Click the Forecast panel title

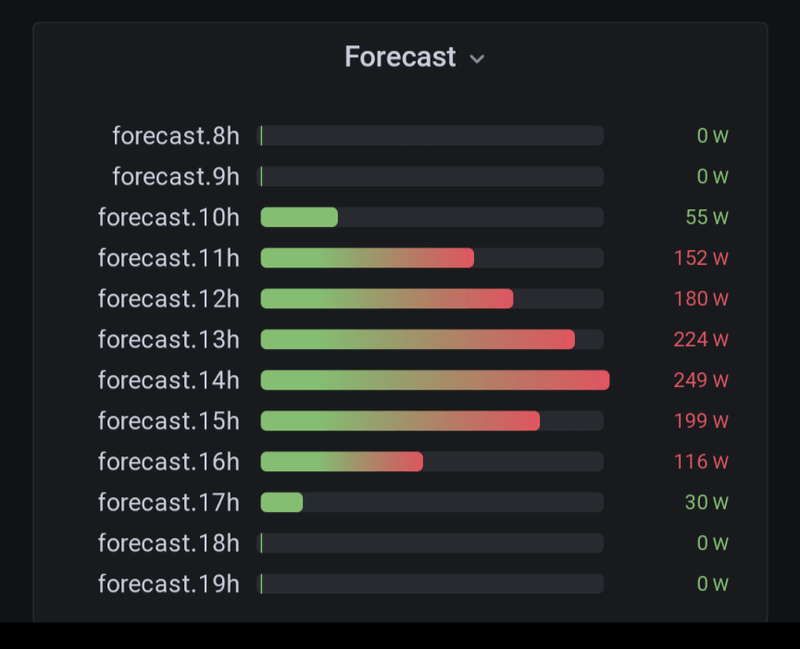(400, 57)
